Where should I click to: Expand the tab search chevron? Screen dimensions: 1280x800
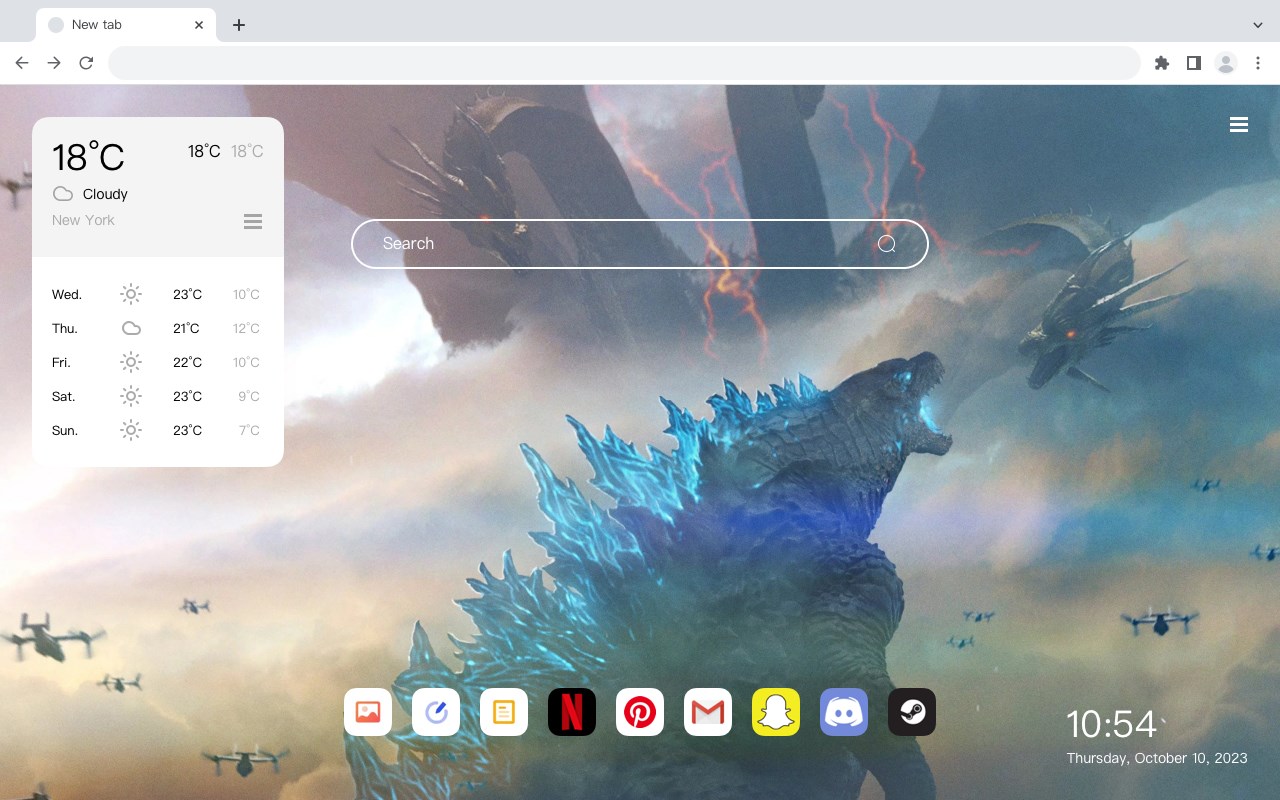point(1258,25)
